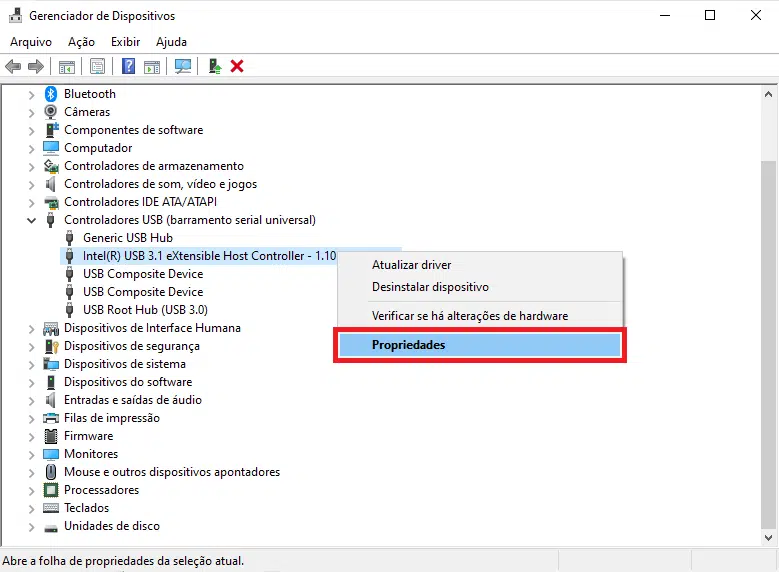
Task: Click the Controladores de armazenamento icon
Action: coord(51,166)
